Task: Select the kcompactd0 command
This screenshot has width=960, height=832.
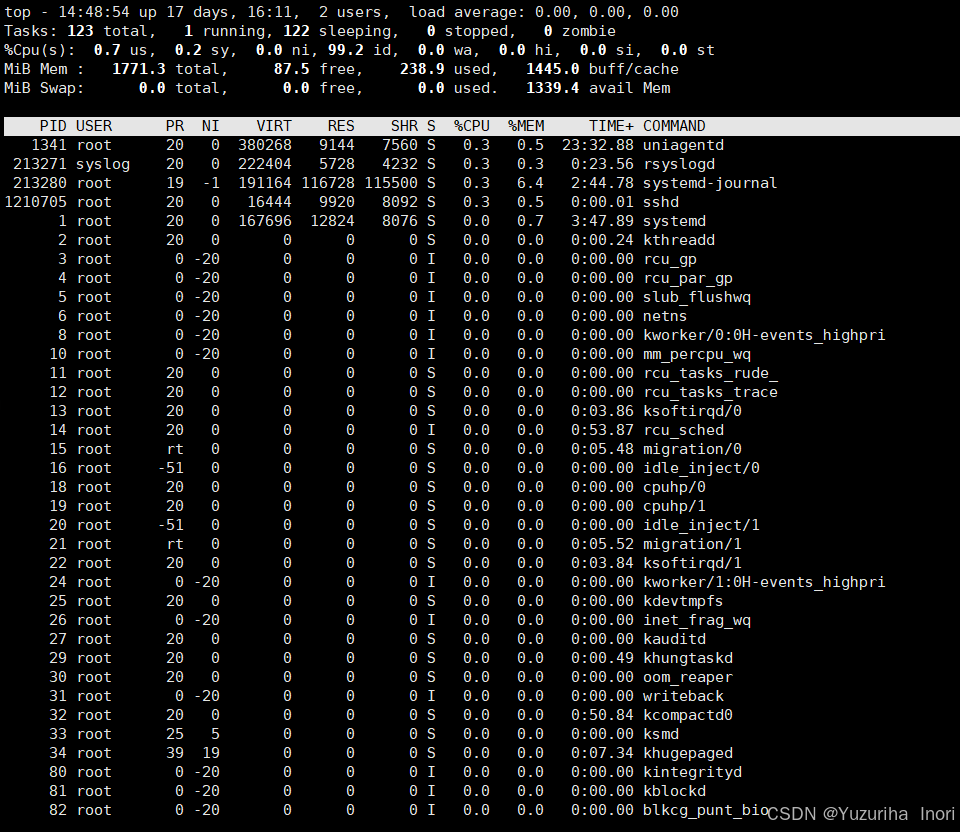Action: [688, 714]
